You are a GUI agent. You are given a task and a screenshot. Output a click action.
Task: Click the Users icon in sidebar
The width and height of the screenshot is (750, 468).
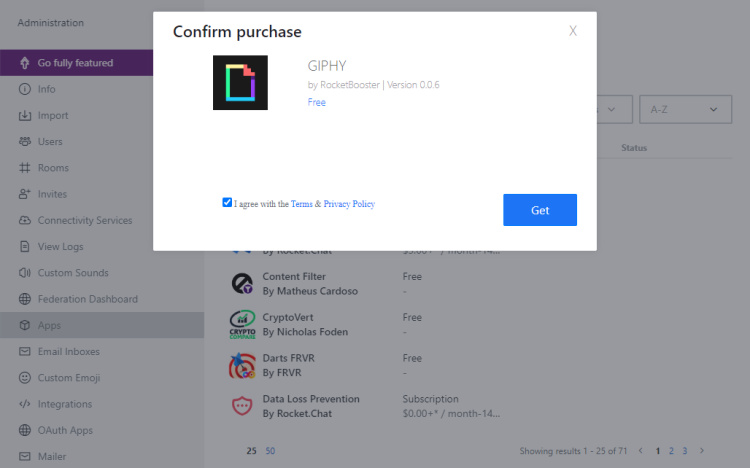(25, 142)
